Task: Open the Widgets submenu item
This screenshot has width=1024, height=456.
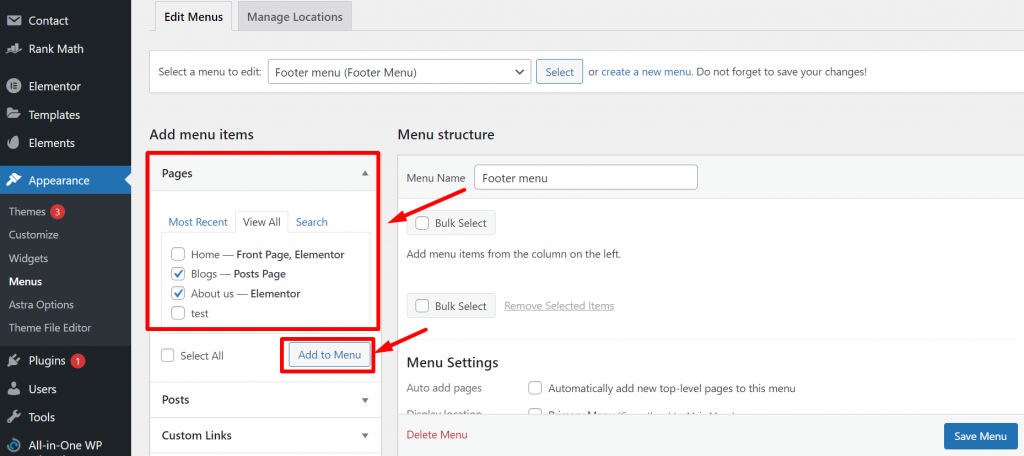Action: pyautogui.click(x=28, y=258)
